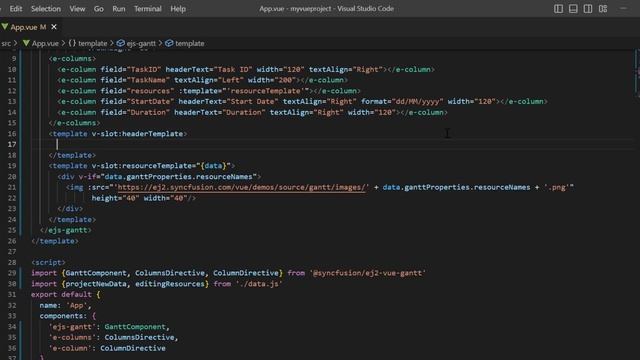Click 'projectNewData' on line 30
Viewport: 640px width, 360px height.
(x=96, y=284)
